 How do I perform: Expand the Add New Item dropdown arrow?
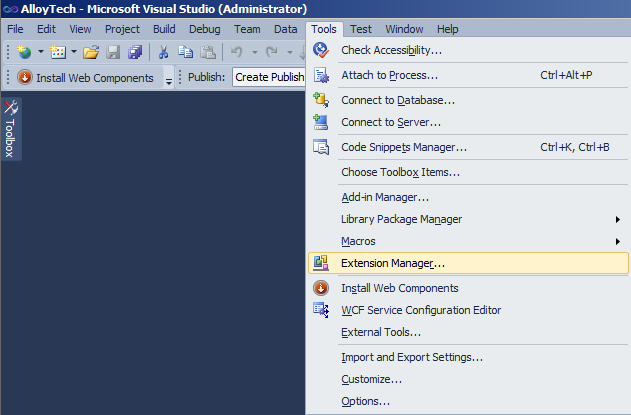pyautogui.click(x=74, y=52)
